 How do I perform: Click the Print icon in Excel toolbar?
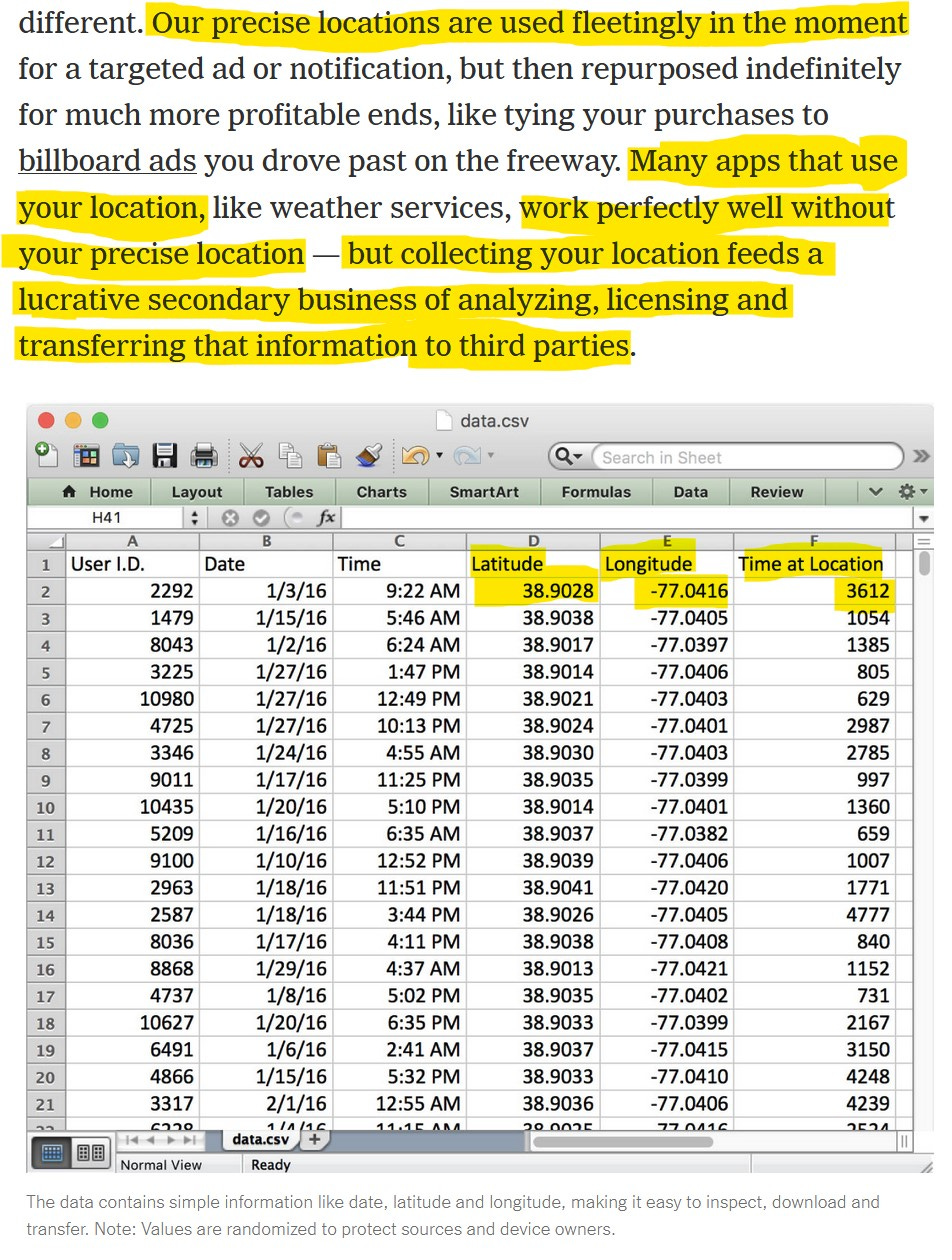204,456
